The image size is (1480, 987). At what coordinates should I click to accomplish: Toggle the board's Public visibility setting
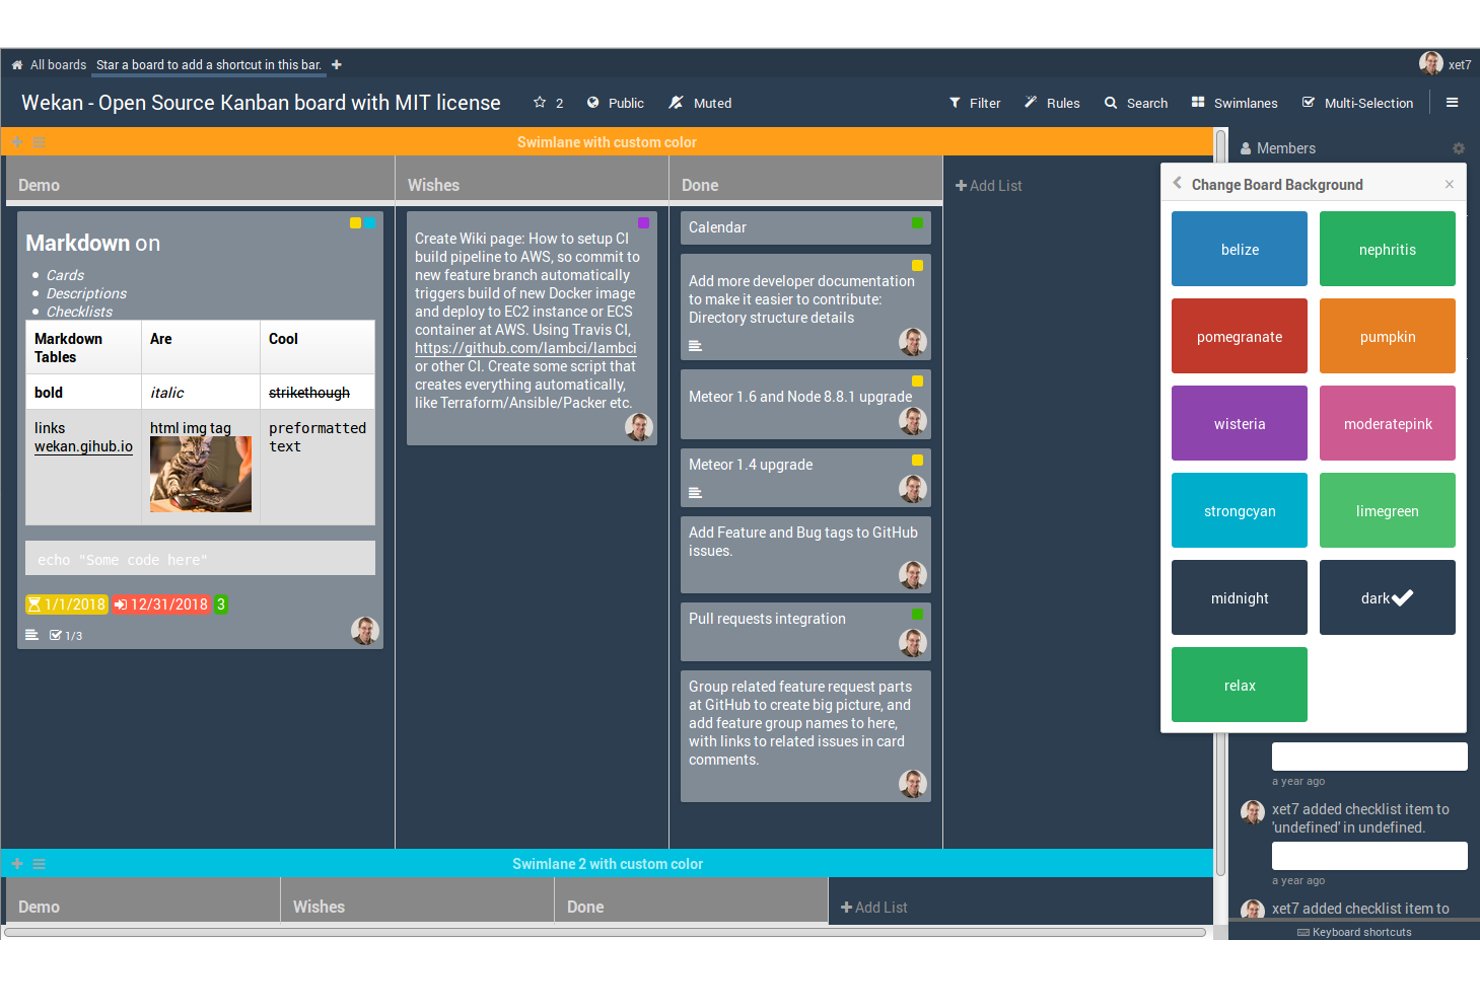click(615, 103)
